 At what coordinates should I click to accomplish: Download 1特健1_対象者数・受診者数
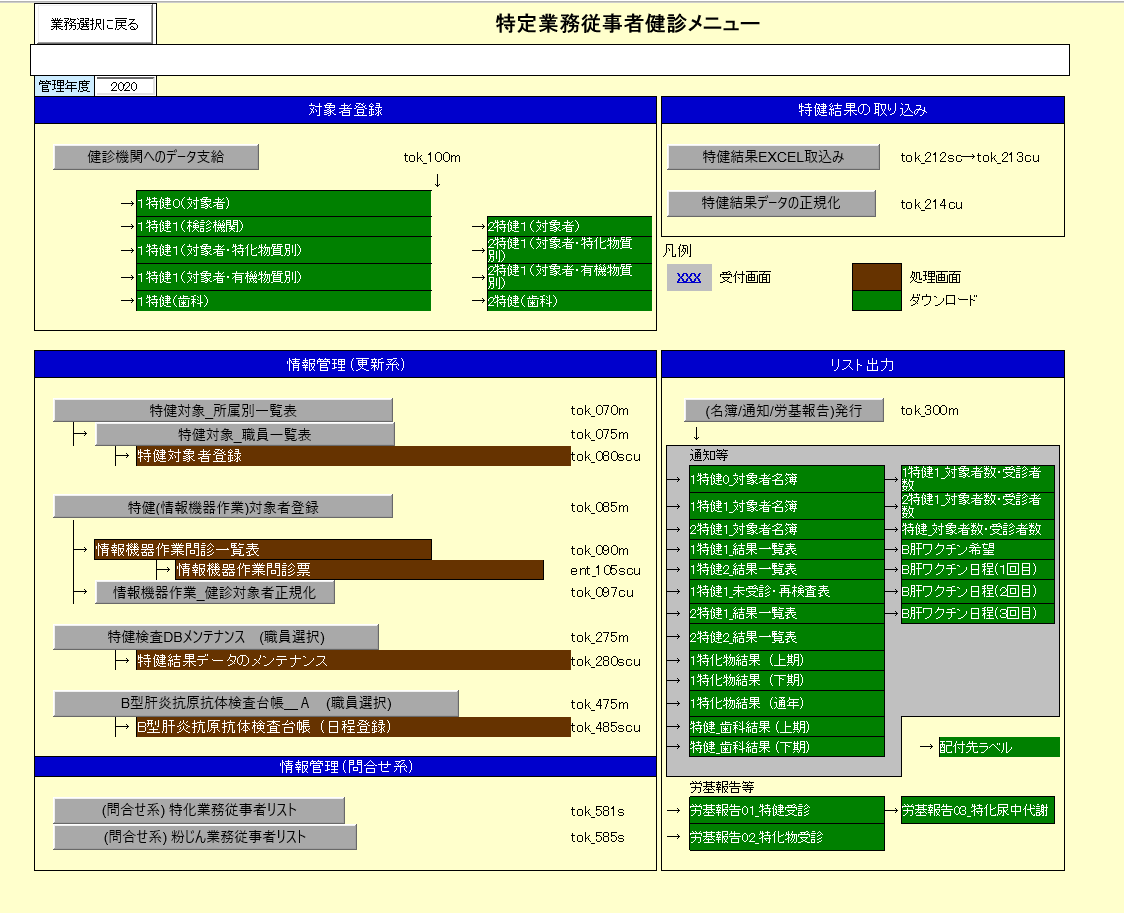pyautogui.click(x=978, y=479)
